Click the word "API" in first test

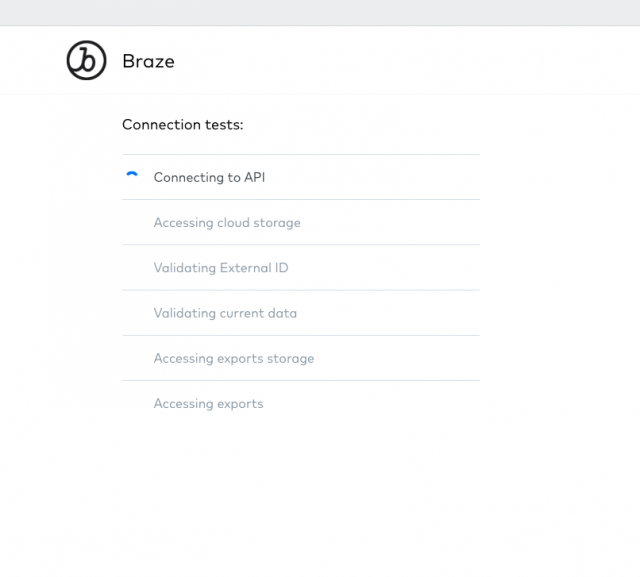click(254, 177)
